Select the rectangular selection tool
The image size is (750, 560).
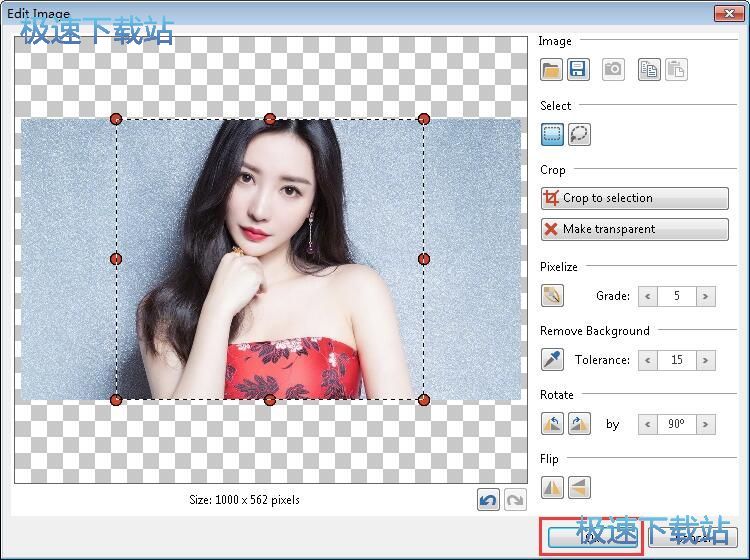click(x=552, y=134)
